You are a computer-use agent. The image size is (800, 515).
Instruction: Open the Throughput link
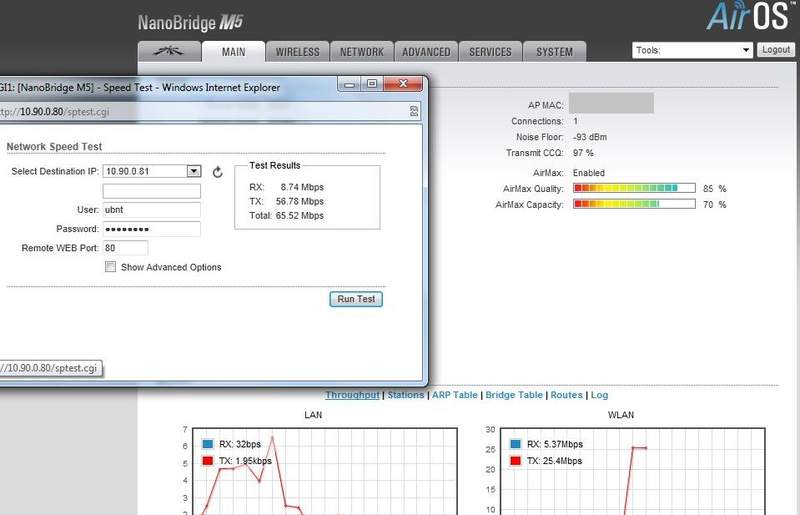[352, 395]
